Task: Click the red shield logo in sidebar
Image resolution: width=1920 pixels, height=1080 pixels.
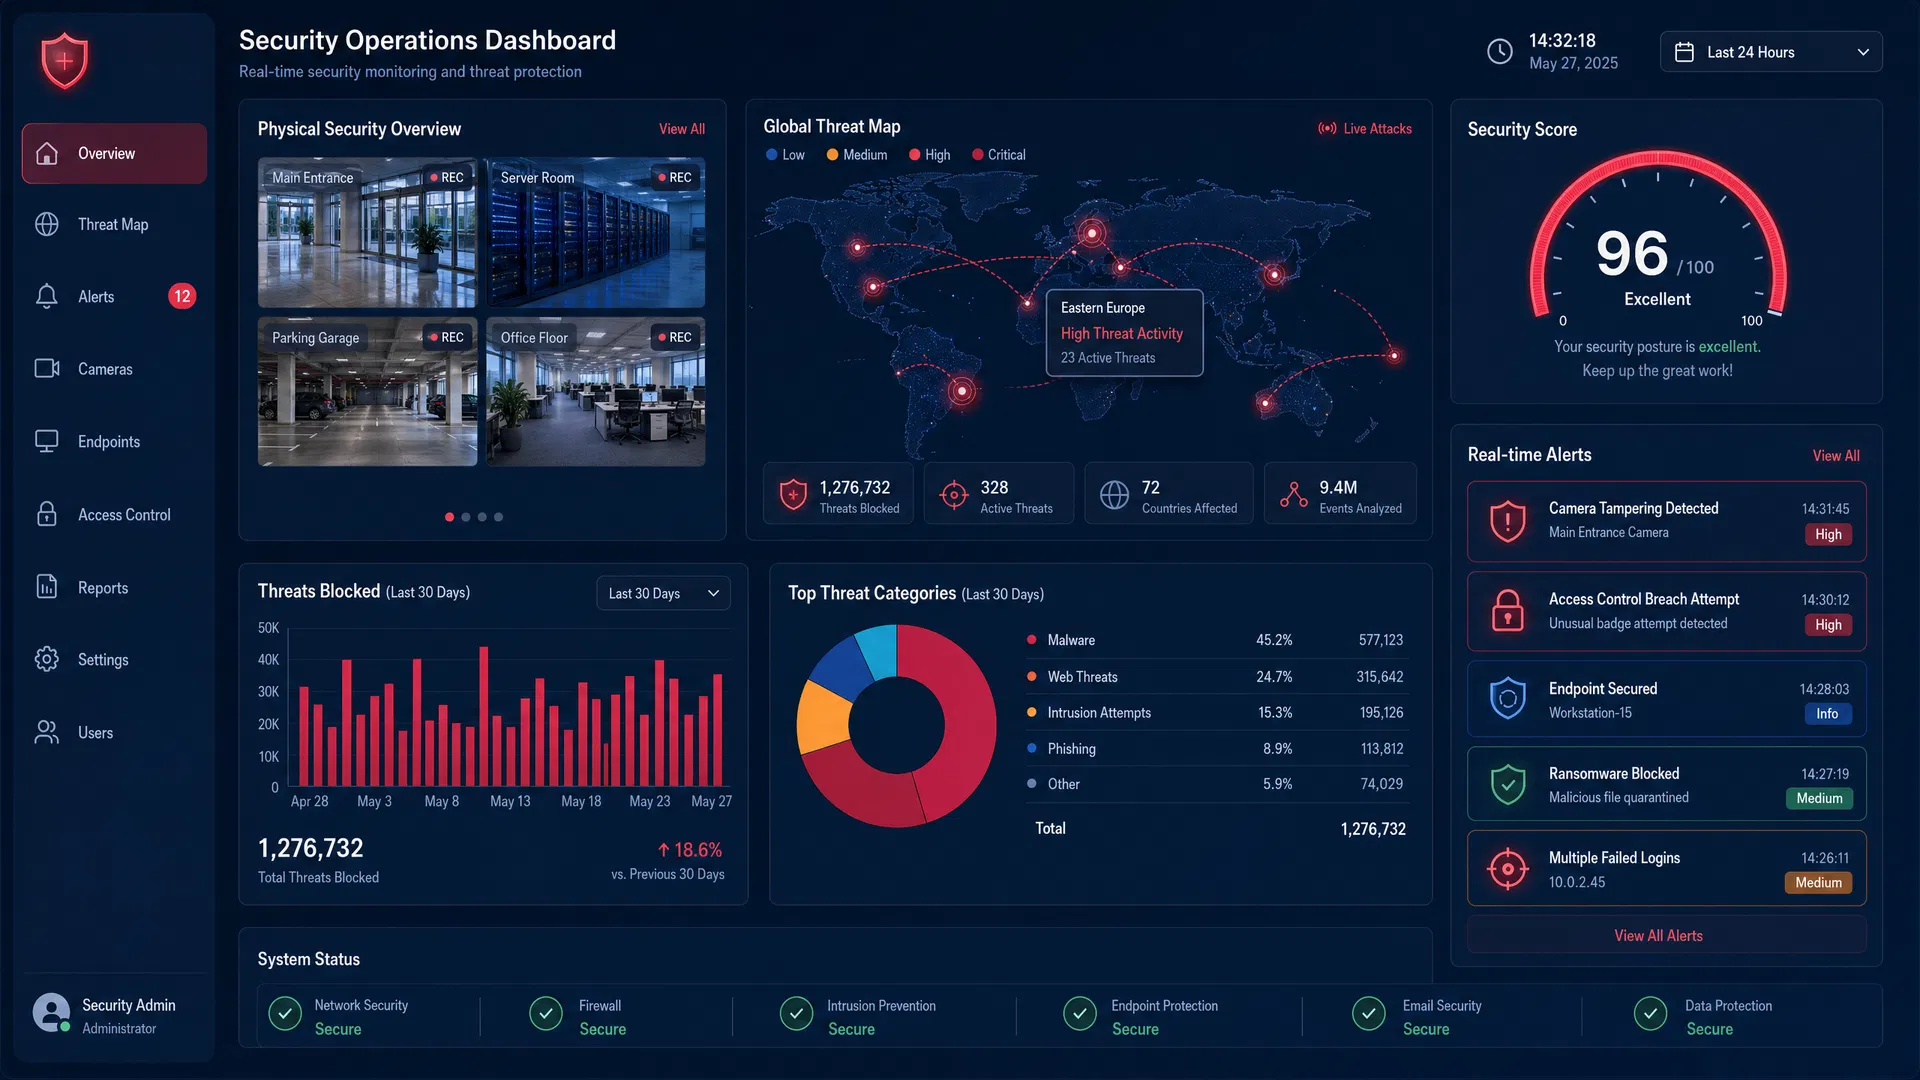Action: click(65, 60)
